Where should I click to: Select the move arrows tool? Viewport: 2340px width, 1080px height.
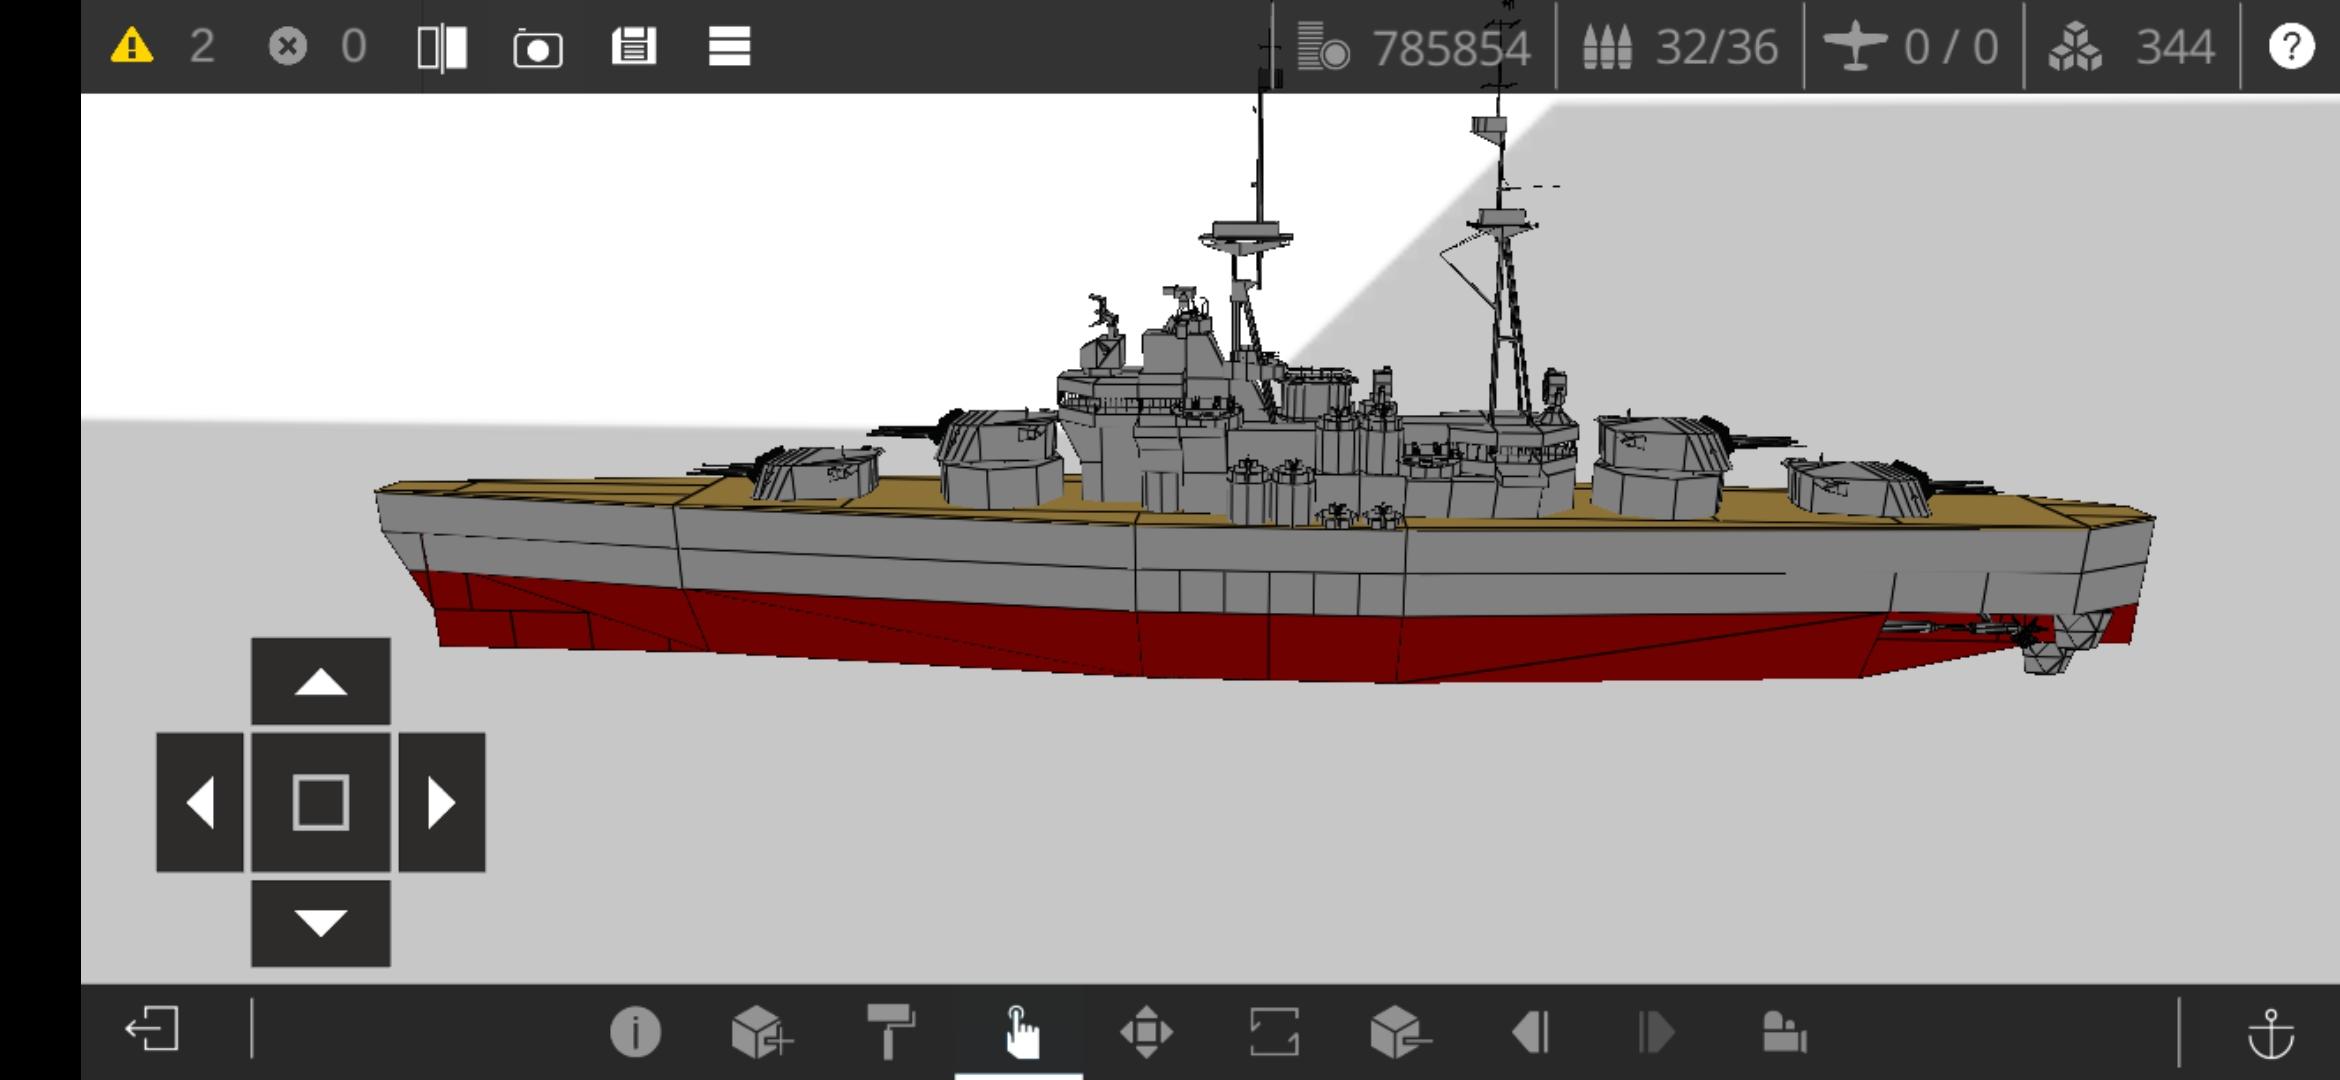tap(1146, 1031)
